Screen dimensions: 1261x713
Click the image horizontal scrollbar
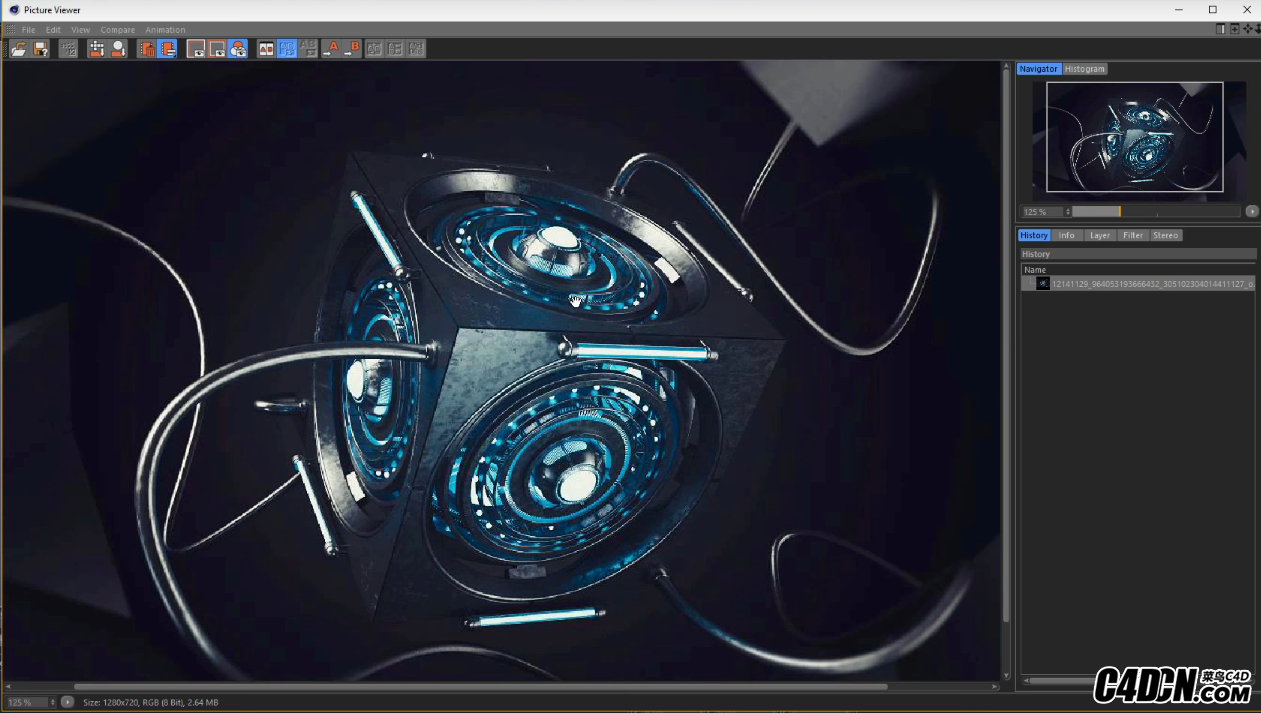click(x=480, y=687)
